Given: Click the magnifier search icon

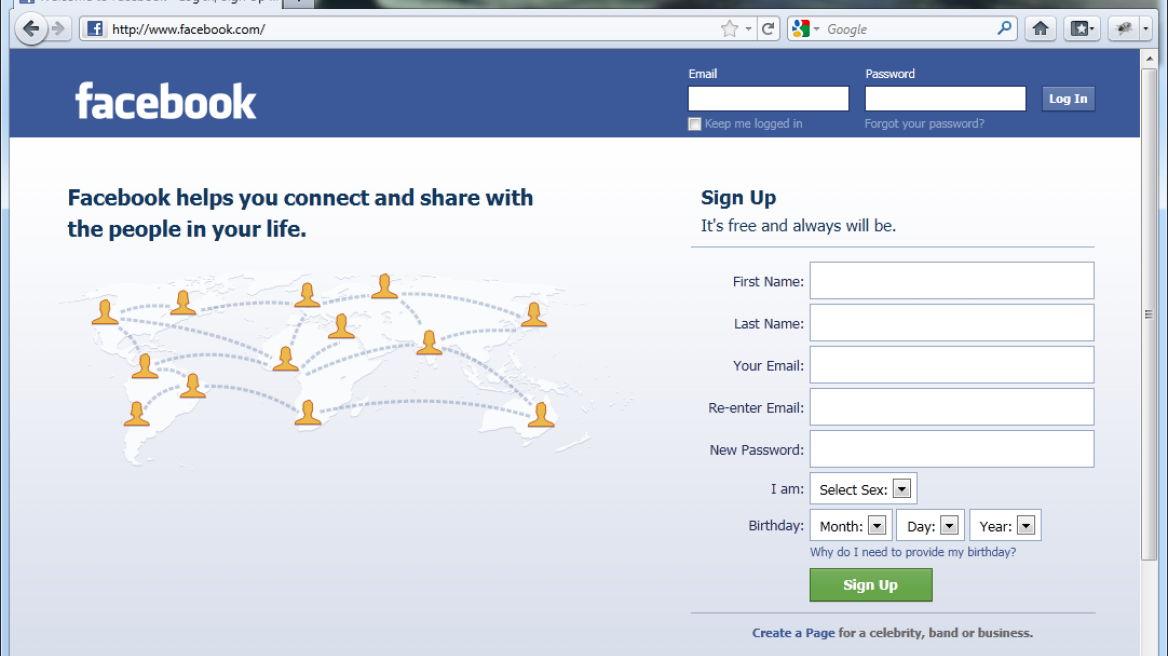Looking at the screenshot, I should click(x=1004, y=28).
